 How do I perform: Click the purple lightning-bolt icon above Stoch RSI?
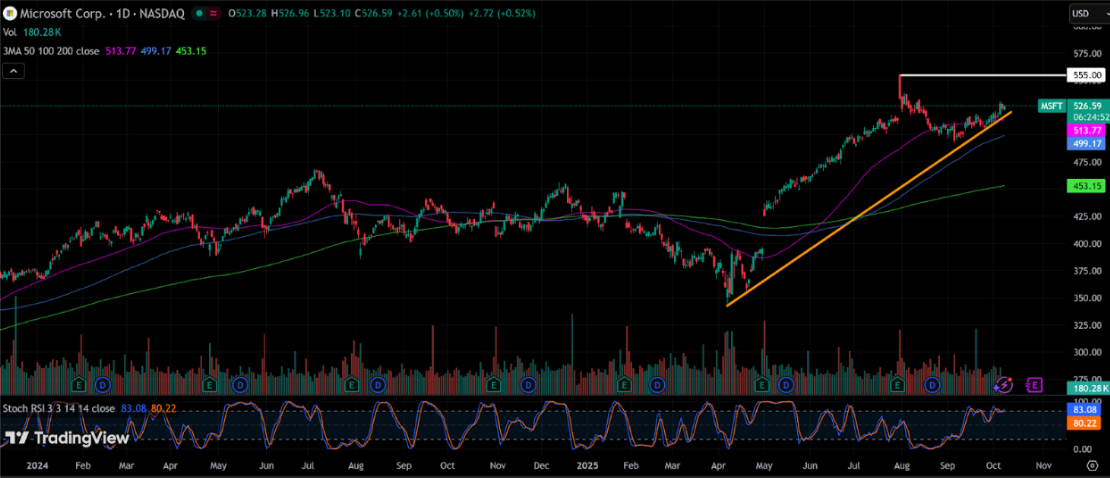tap(1006, 384)
